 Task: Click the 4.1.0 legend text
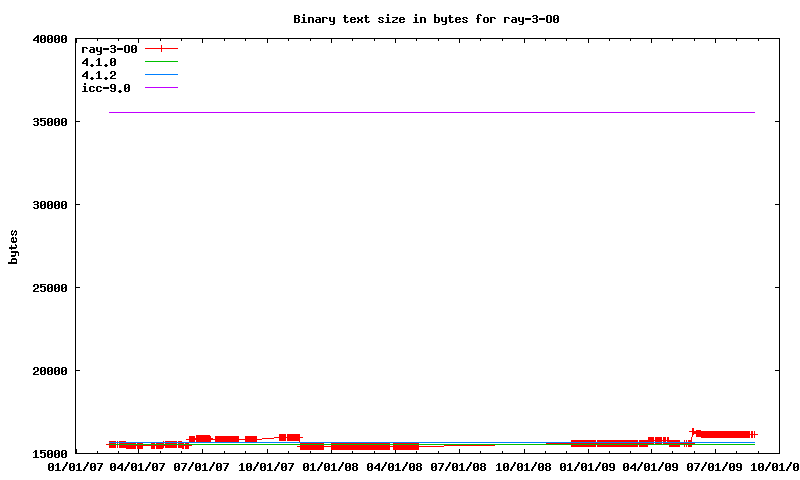coord(99,62)
